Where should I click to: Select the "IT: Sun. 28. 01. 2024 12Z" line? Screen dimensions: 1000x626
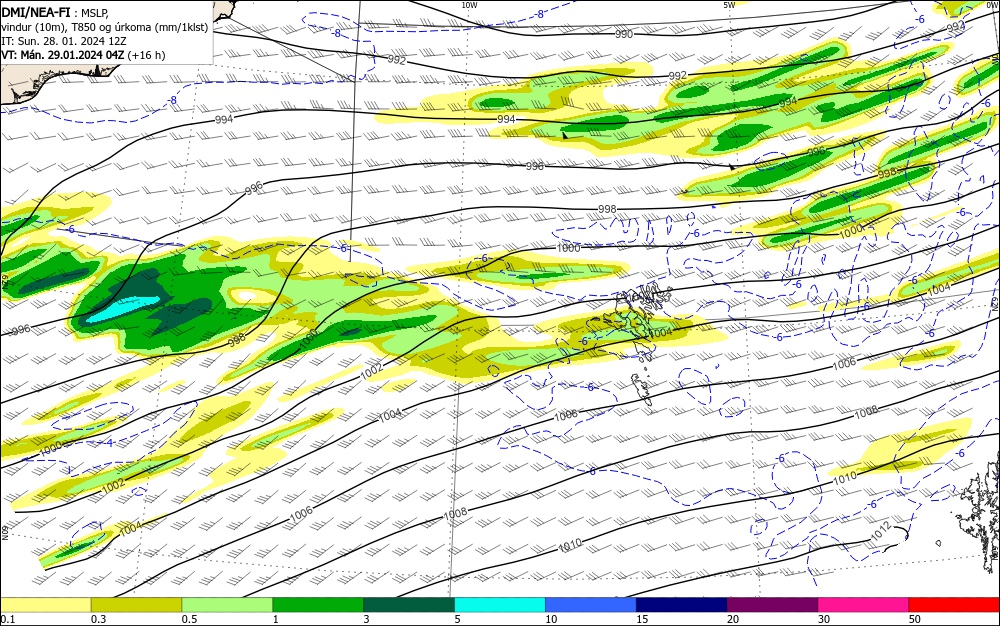[x=64, y=41]
